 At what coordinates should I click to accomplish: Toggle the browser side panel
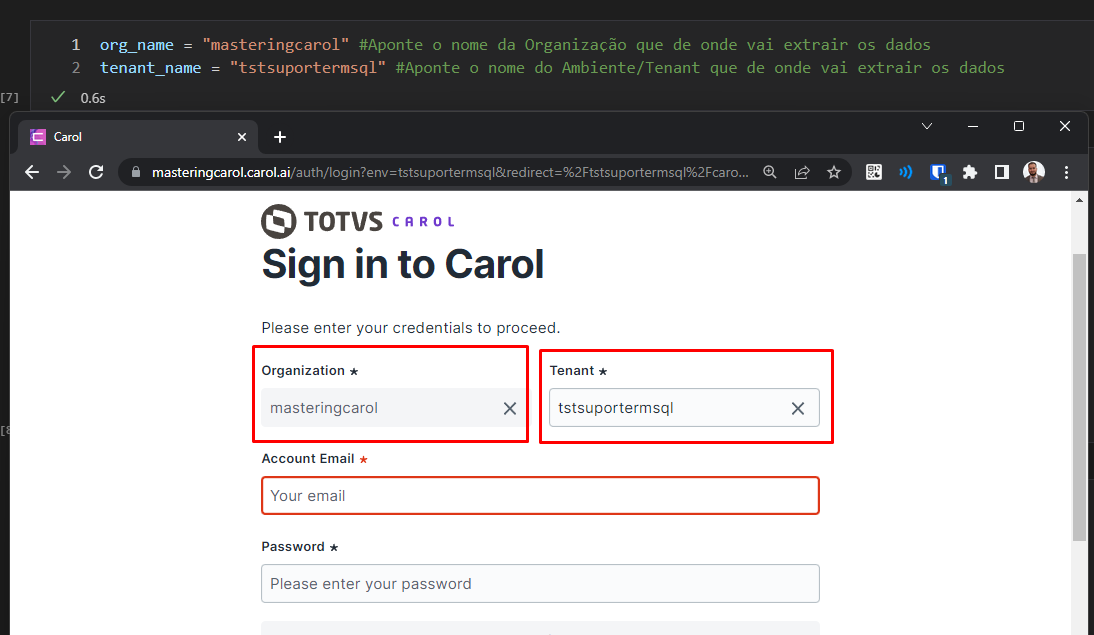1002,172
